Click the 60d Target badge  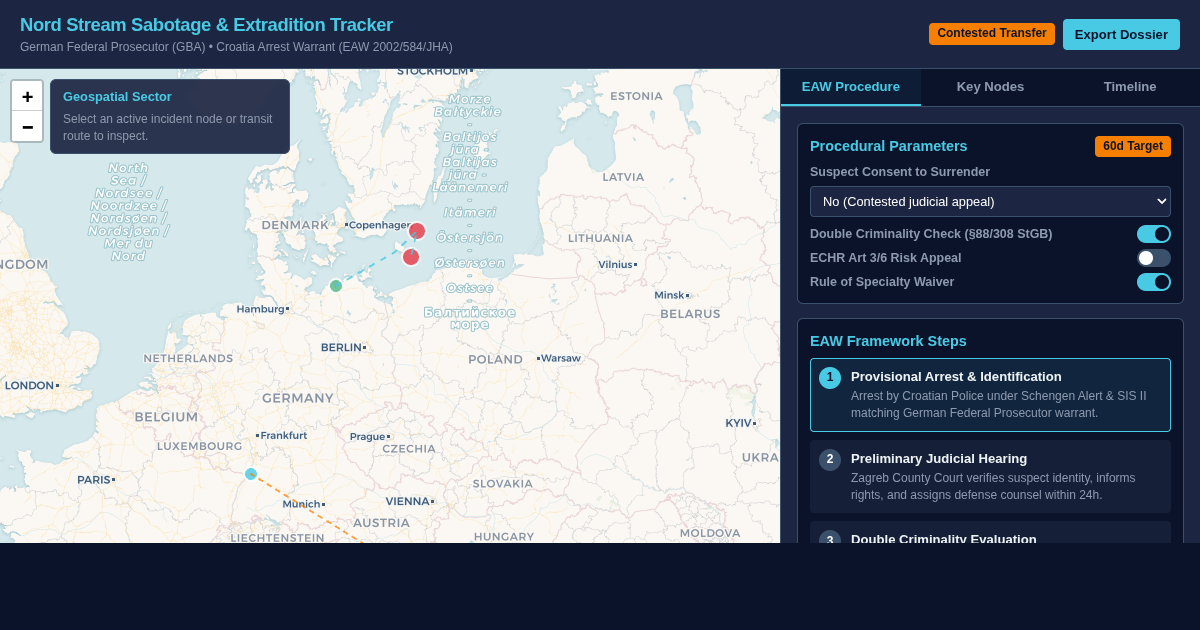[1133, 146]
